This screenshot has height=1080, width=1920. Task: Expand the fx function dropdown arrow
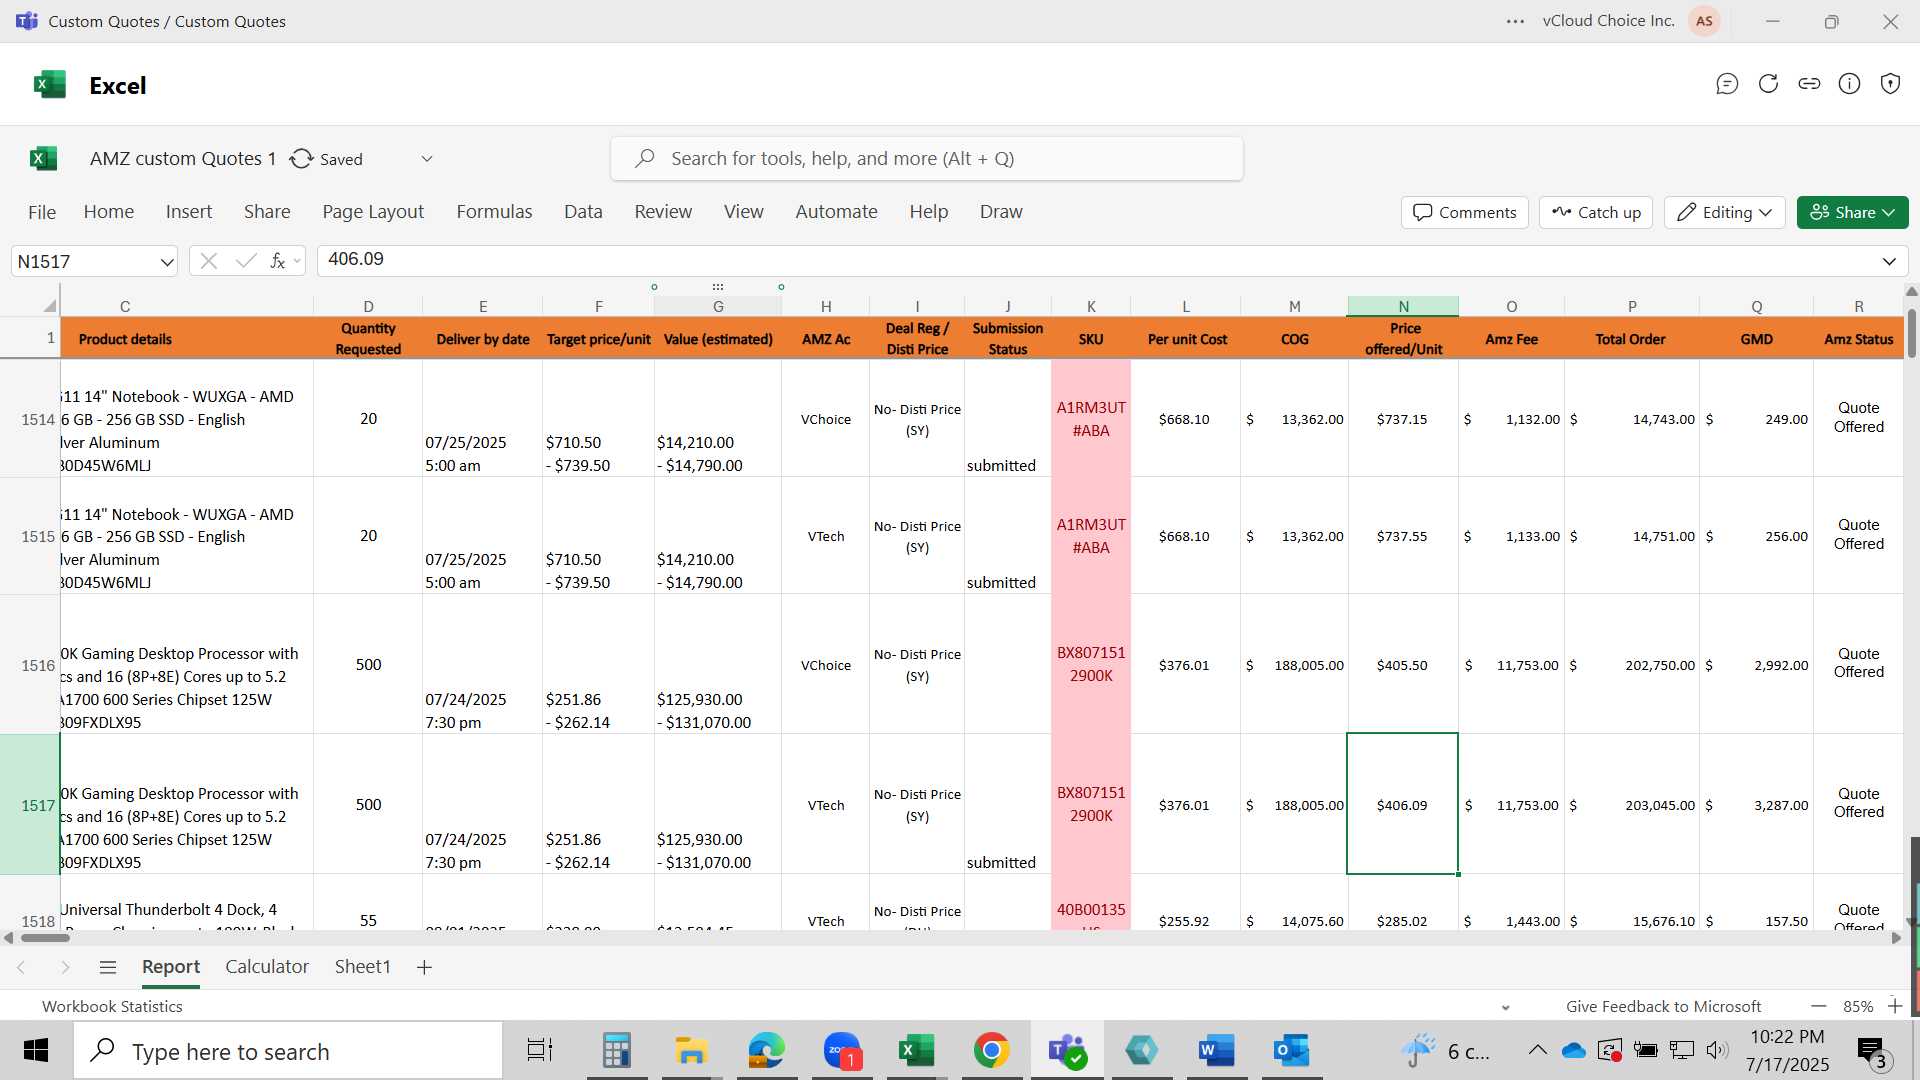[297, 262]
